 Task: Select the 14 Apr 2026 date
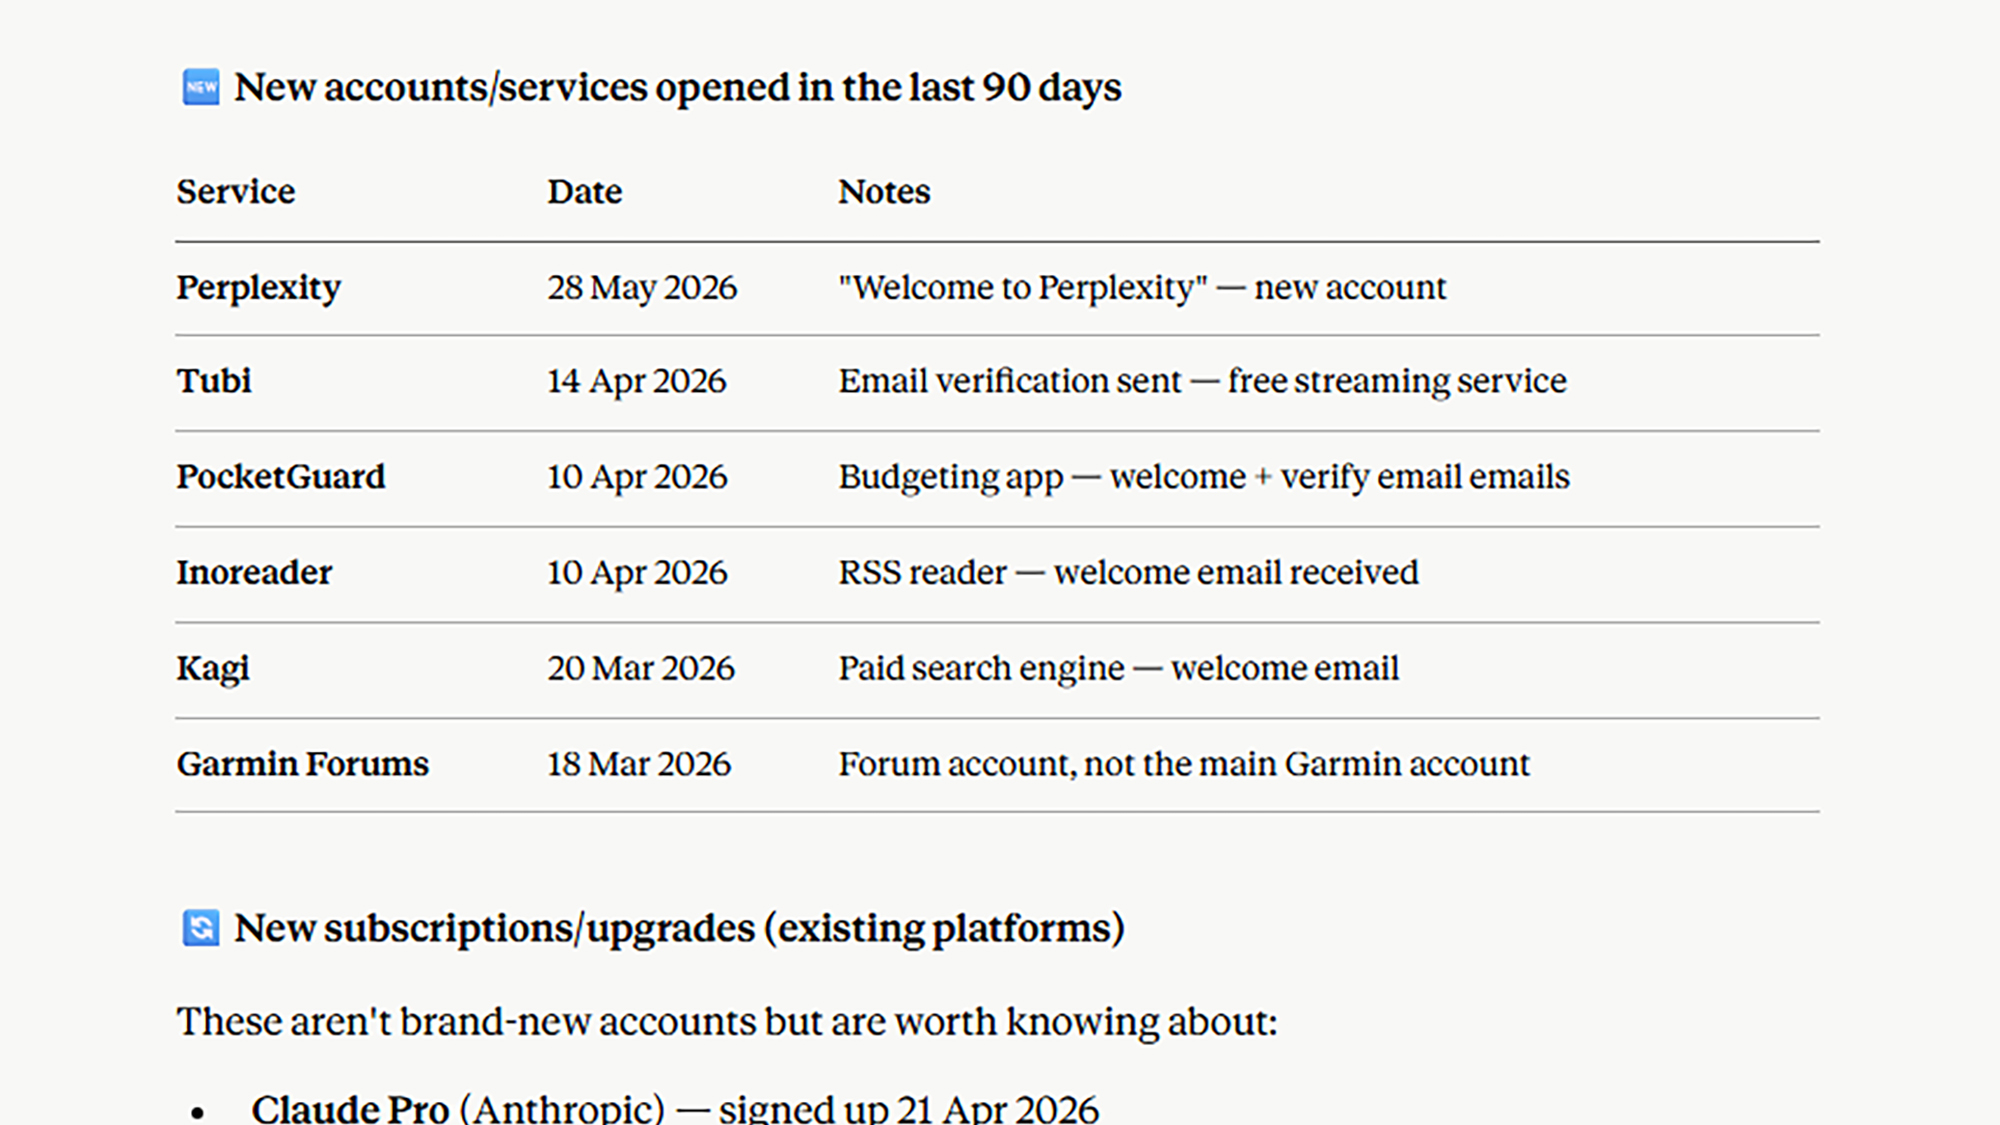(637, 381)
